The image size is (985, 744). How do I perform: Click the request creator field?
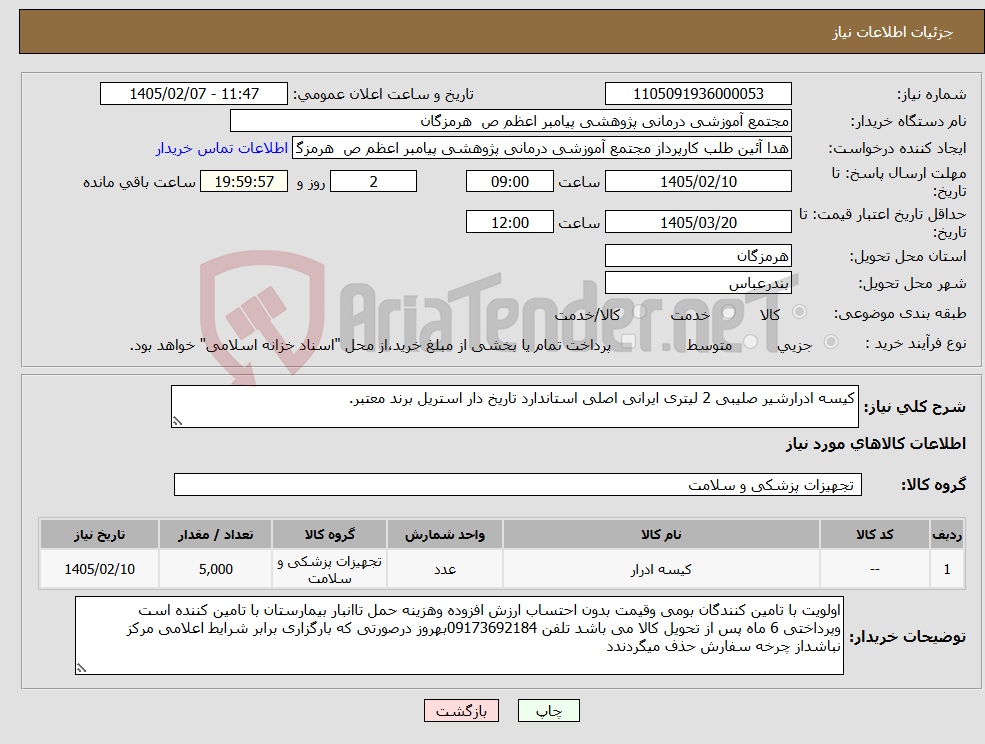(541, 148)
